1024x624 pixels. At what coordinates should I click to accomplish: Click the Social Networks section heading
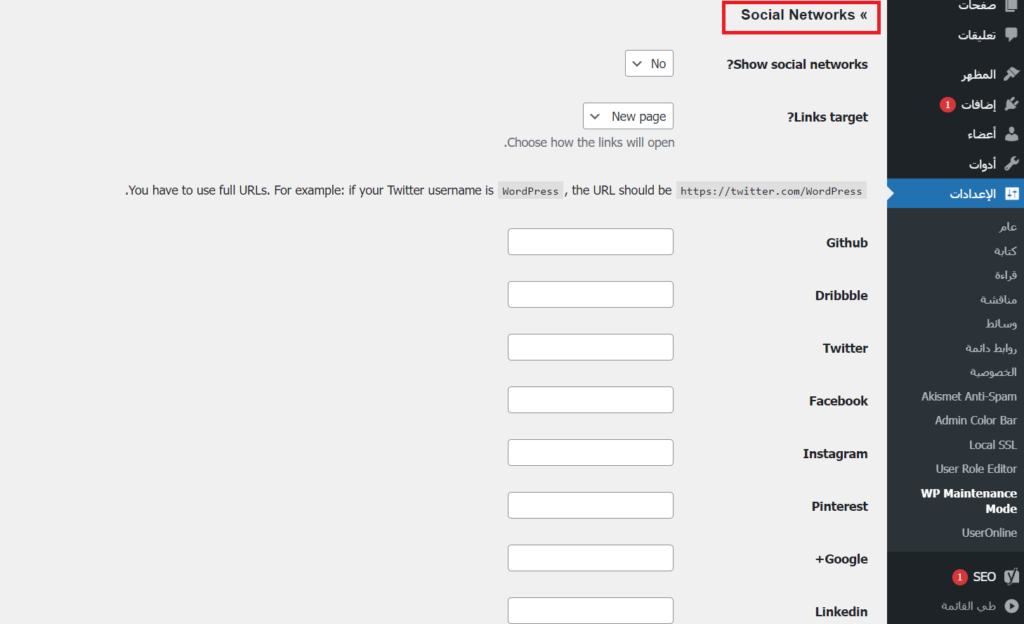[804, 15]
